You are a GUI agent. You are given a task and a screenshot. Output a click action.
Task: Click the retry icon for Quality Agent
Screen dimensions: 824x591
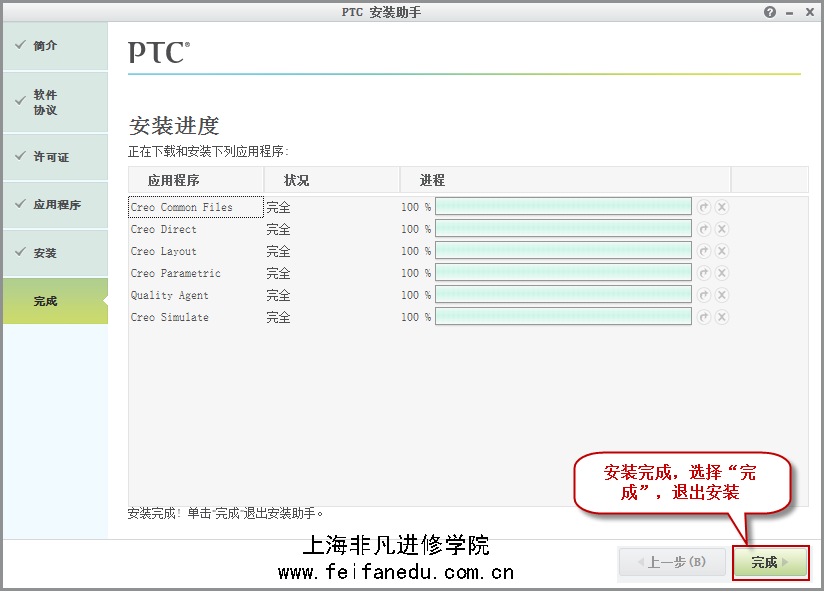pos(704,295)
